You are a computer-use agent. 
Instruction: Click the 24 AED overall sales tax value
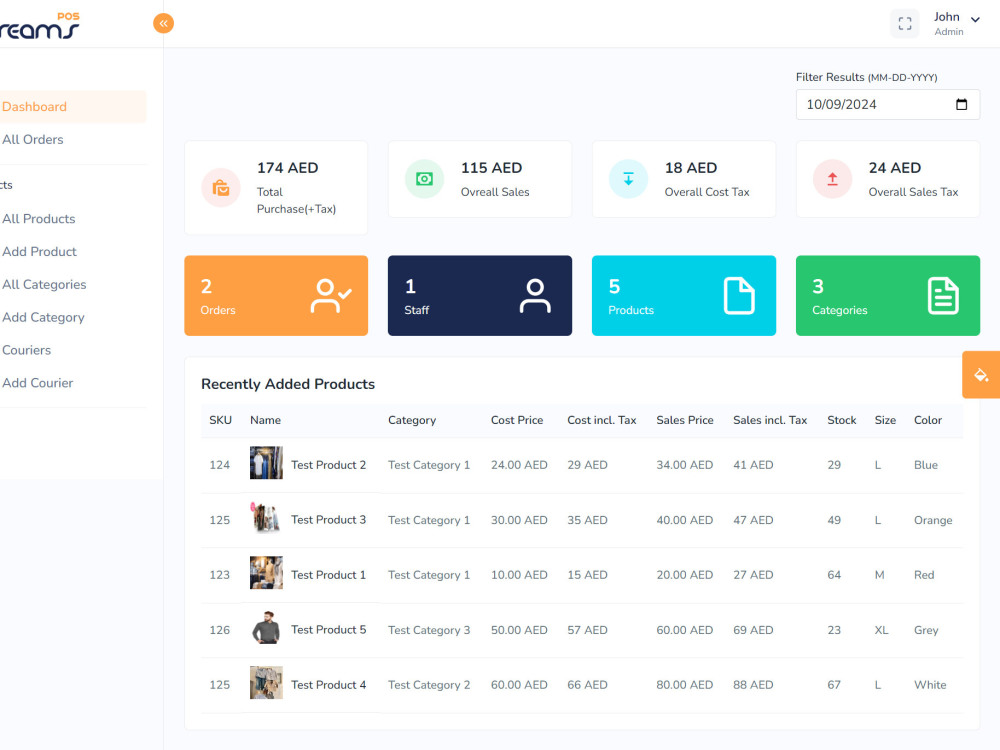894,168
